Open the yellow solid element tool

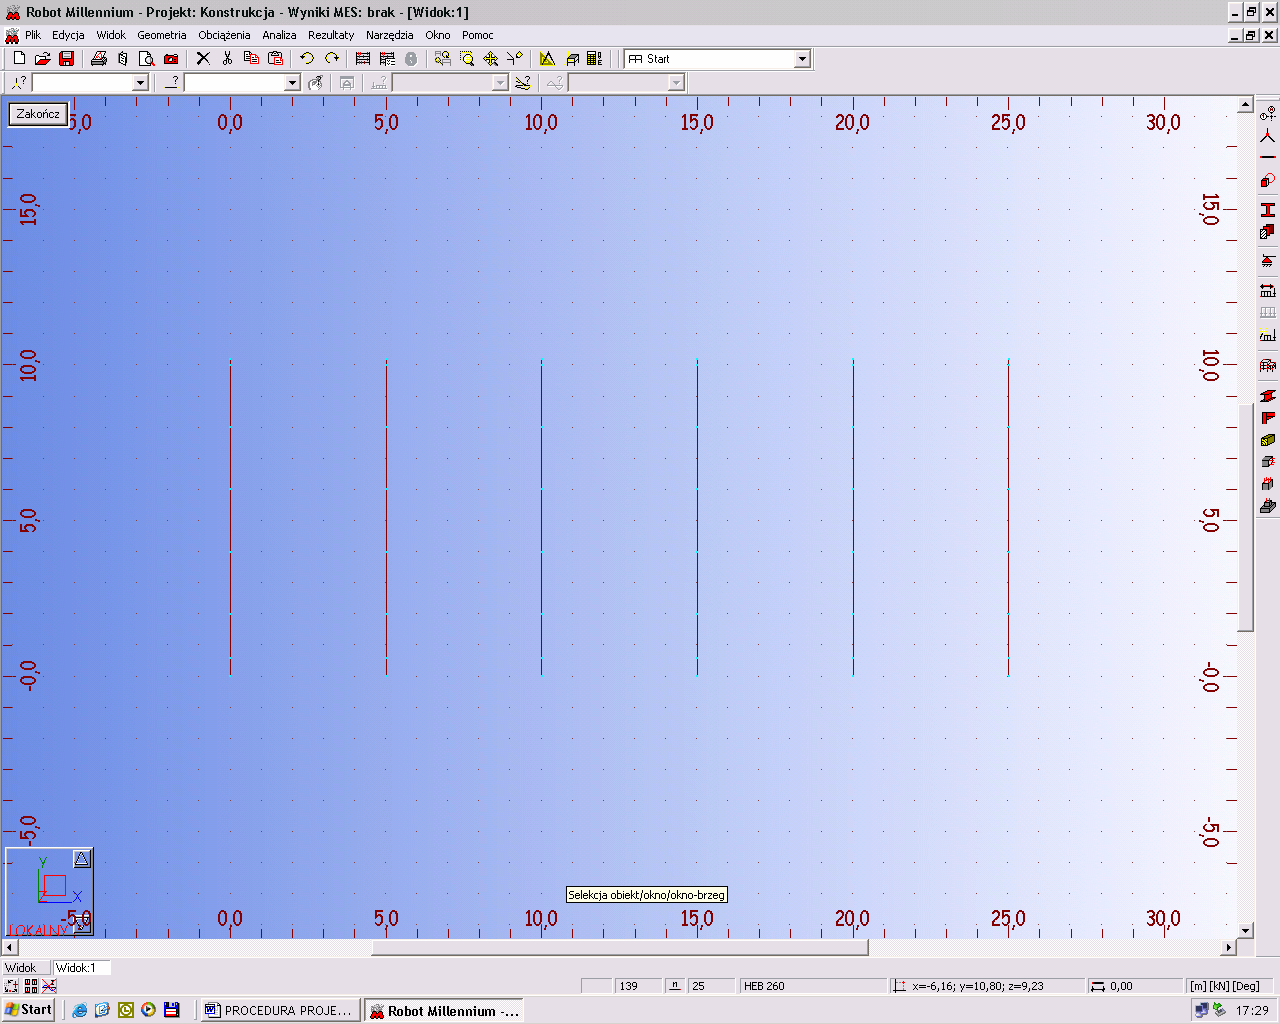[1268, 440]
